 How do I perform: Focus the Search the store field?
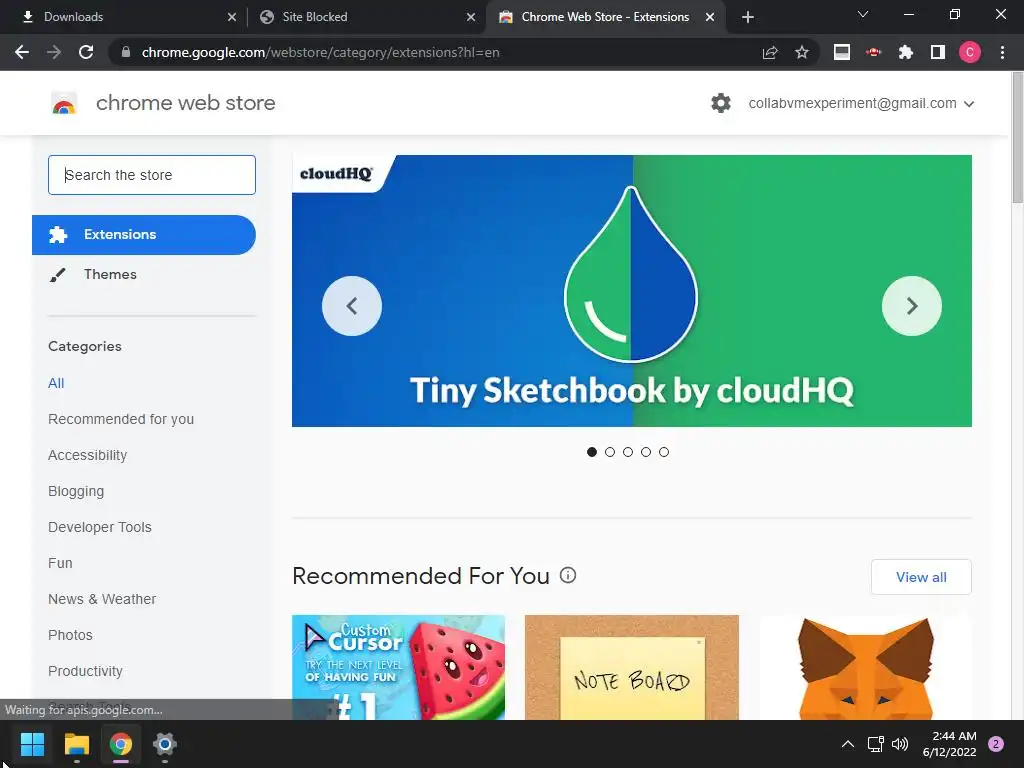coord(152,175)
